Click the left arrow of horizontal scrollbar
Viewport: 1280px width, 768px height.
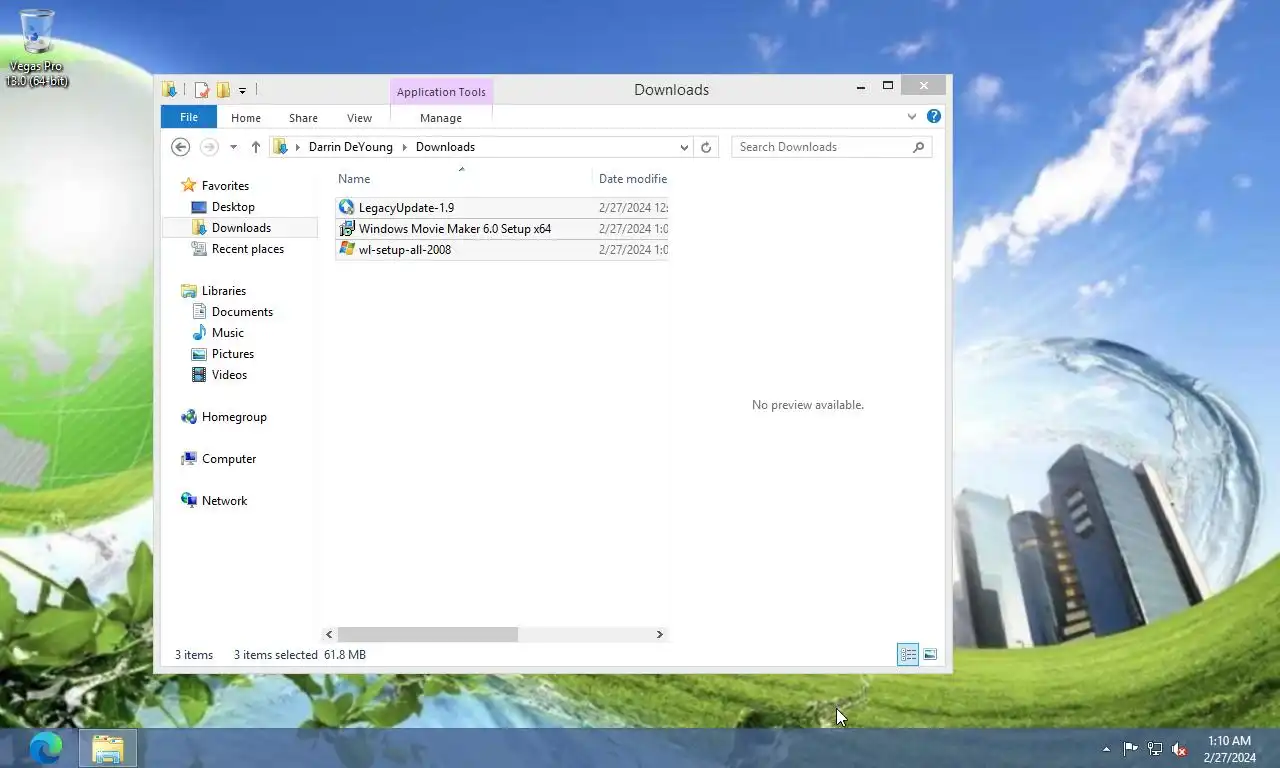329,635
